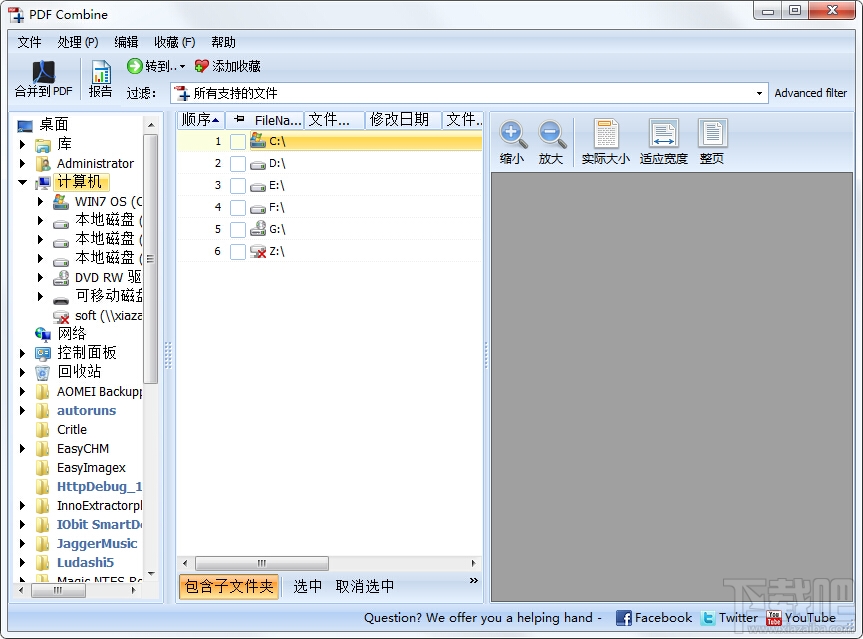
Task: Sort by the Order (顺序) column
Action: (201, 119)
